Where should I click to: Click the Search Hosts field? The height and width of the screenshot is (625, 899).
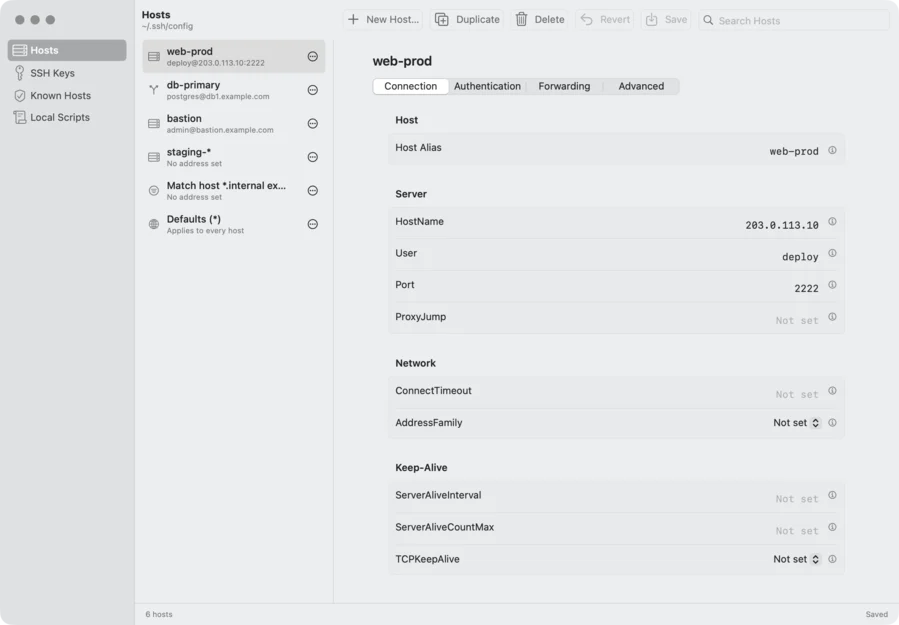click(794, 20)
